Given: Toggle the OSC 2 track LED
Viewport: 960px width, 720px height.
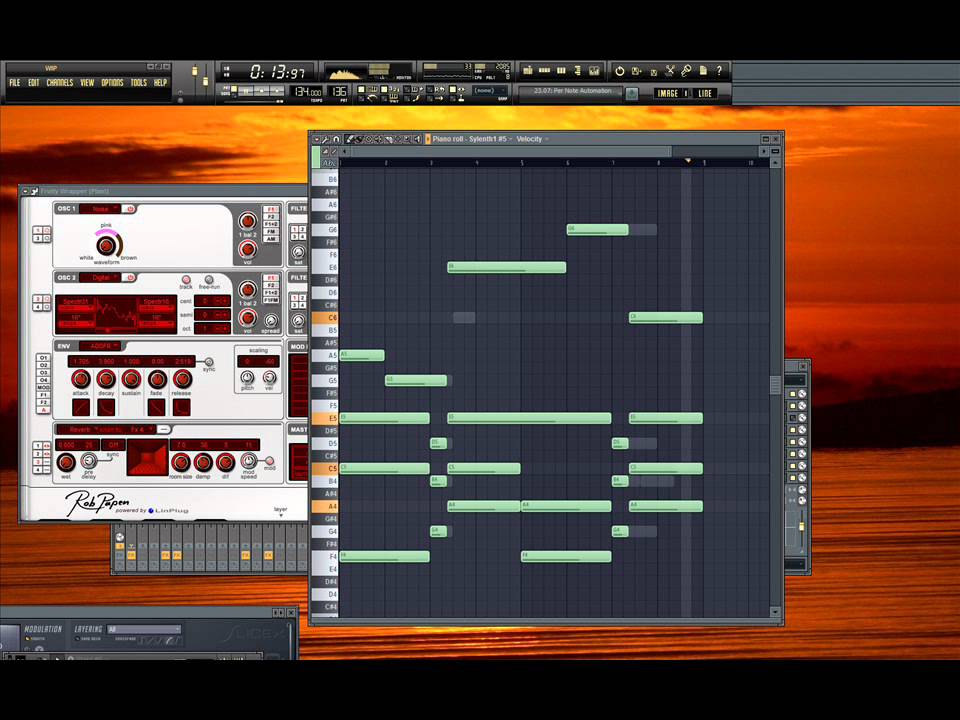Looking at the screenshot, I should point(186,279).
